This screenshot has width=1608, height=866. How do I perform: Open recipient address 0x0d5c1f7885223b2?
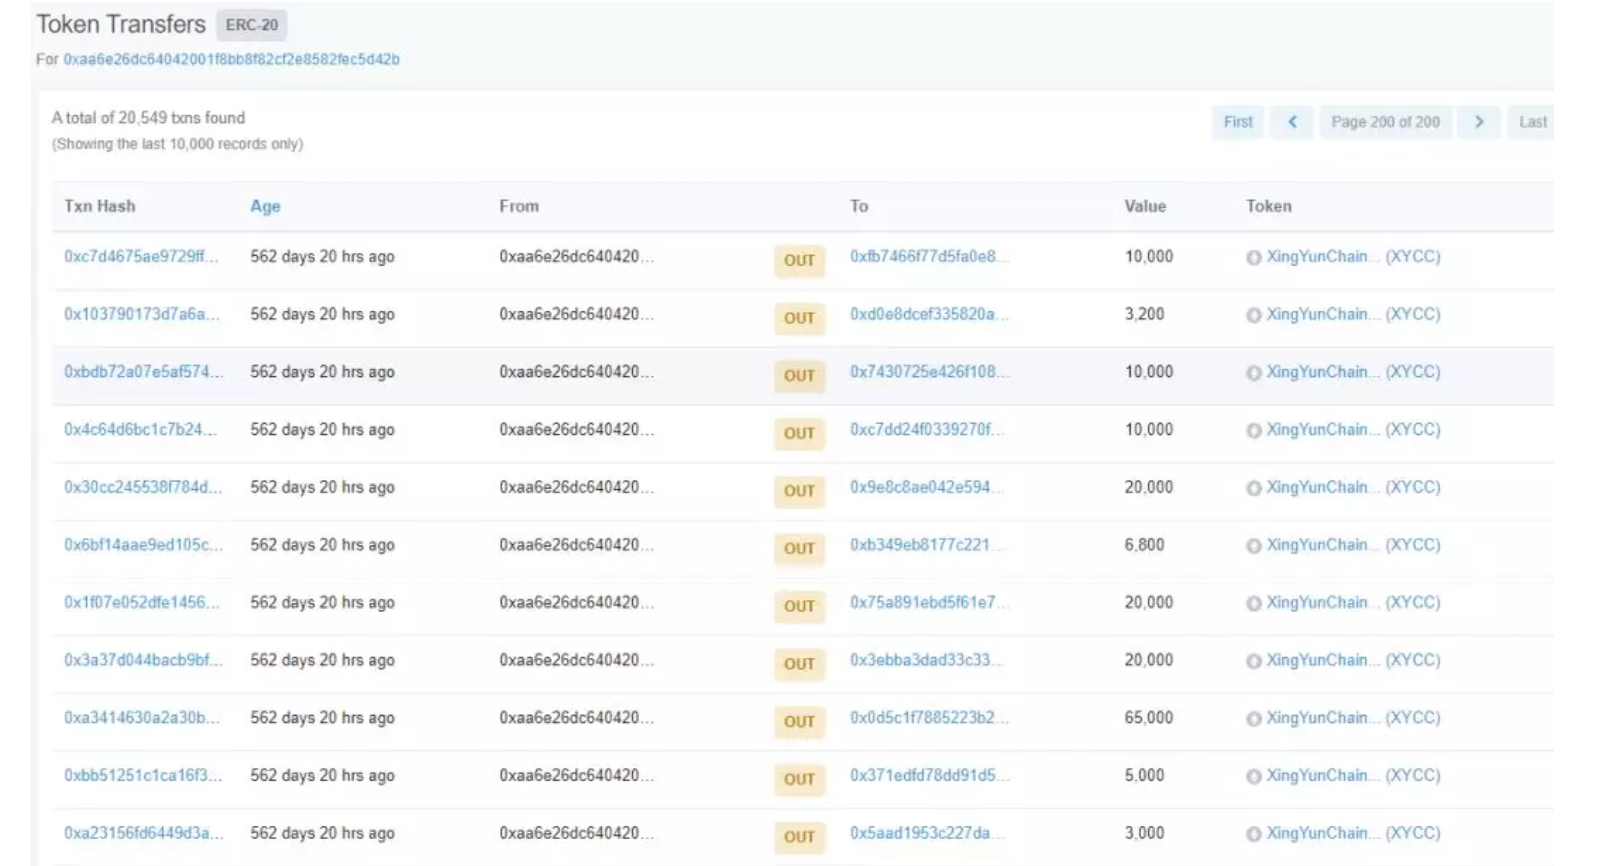point(929,718)
